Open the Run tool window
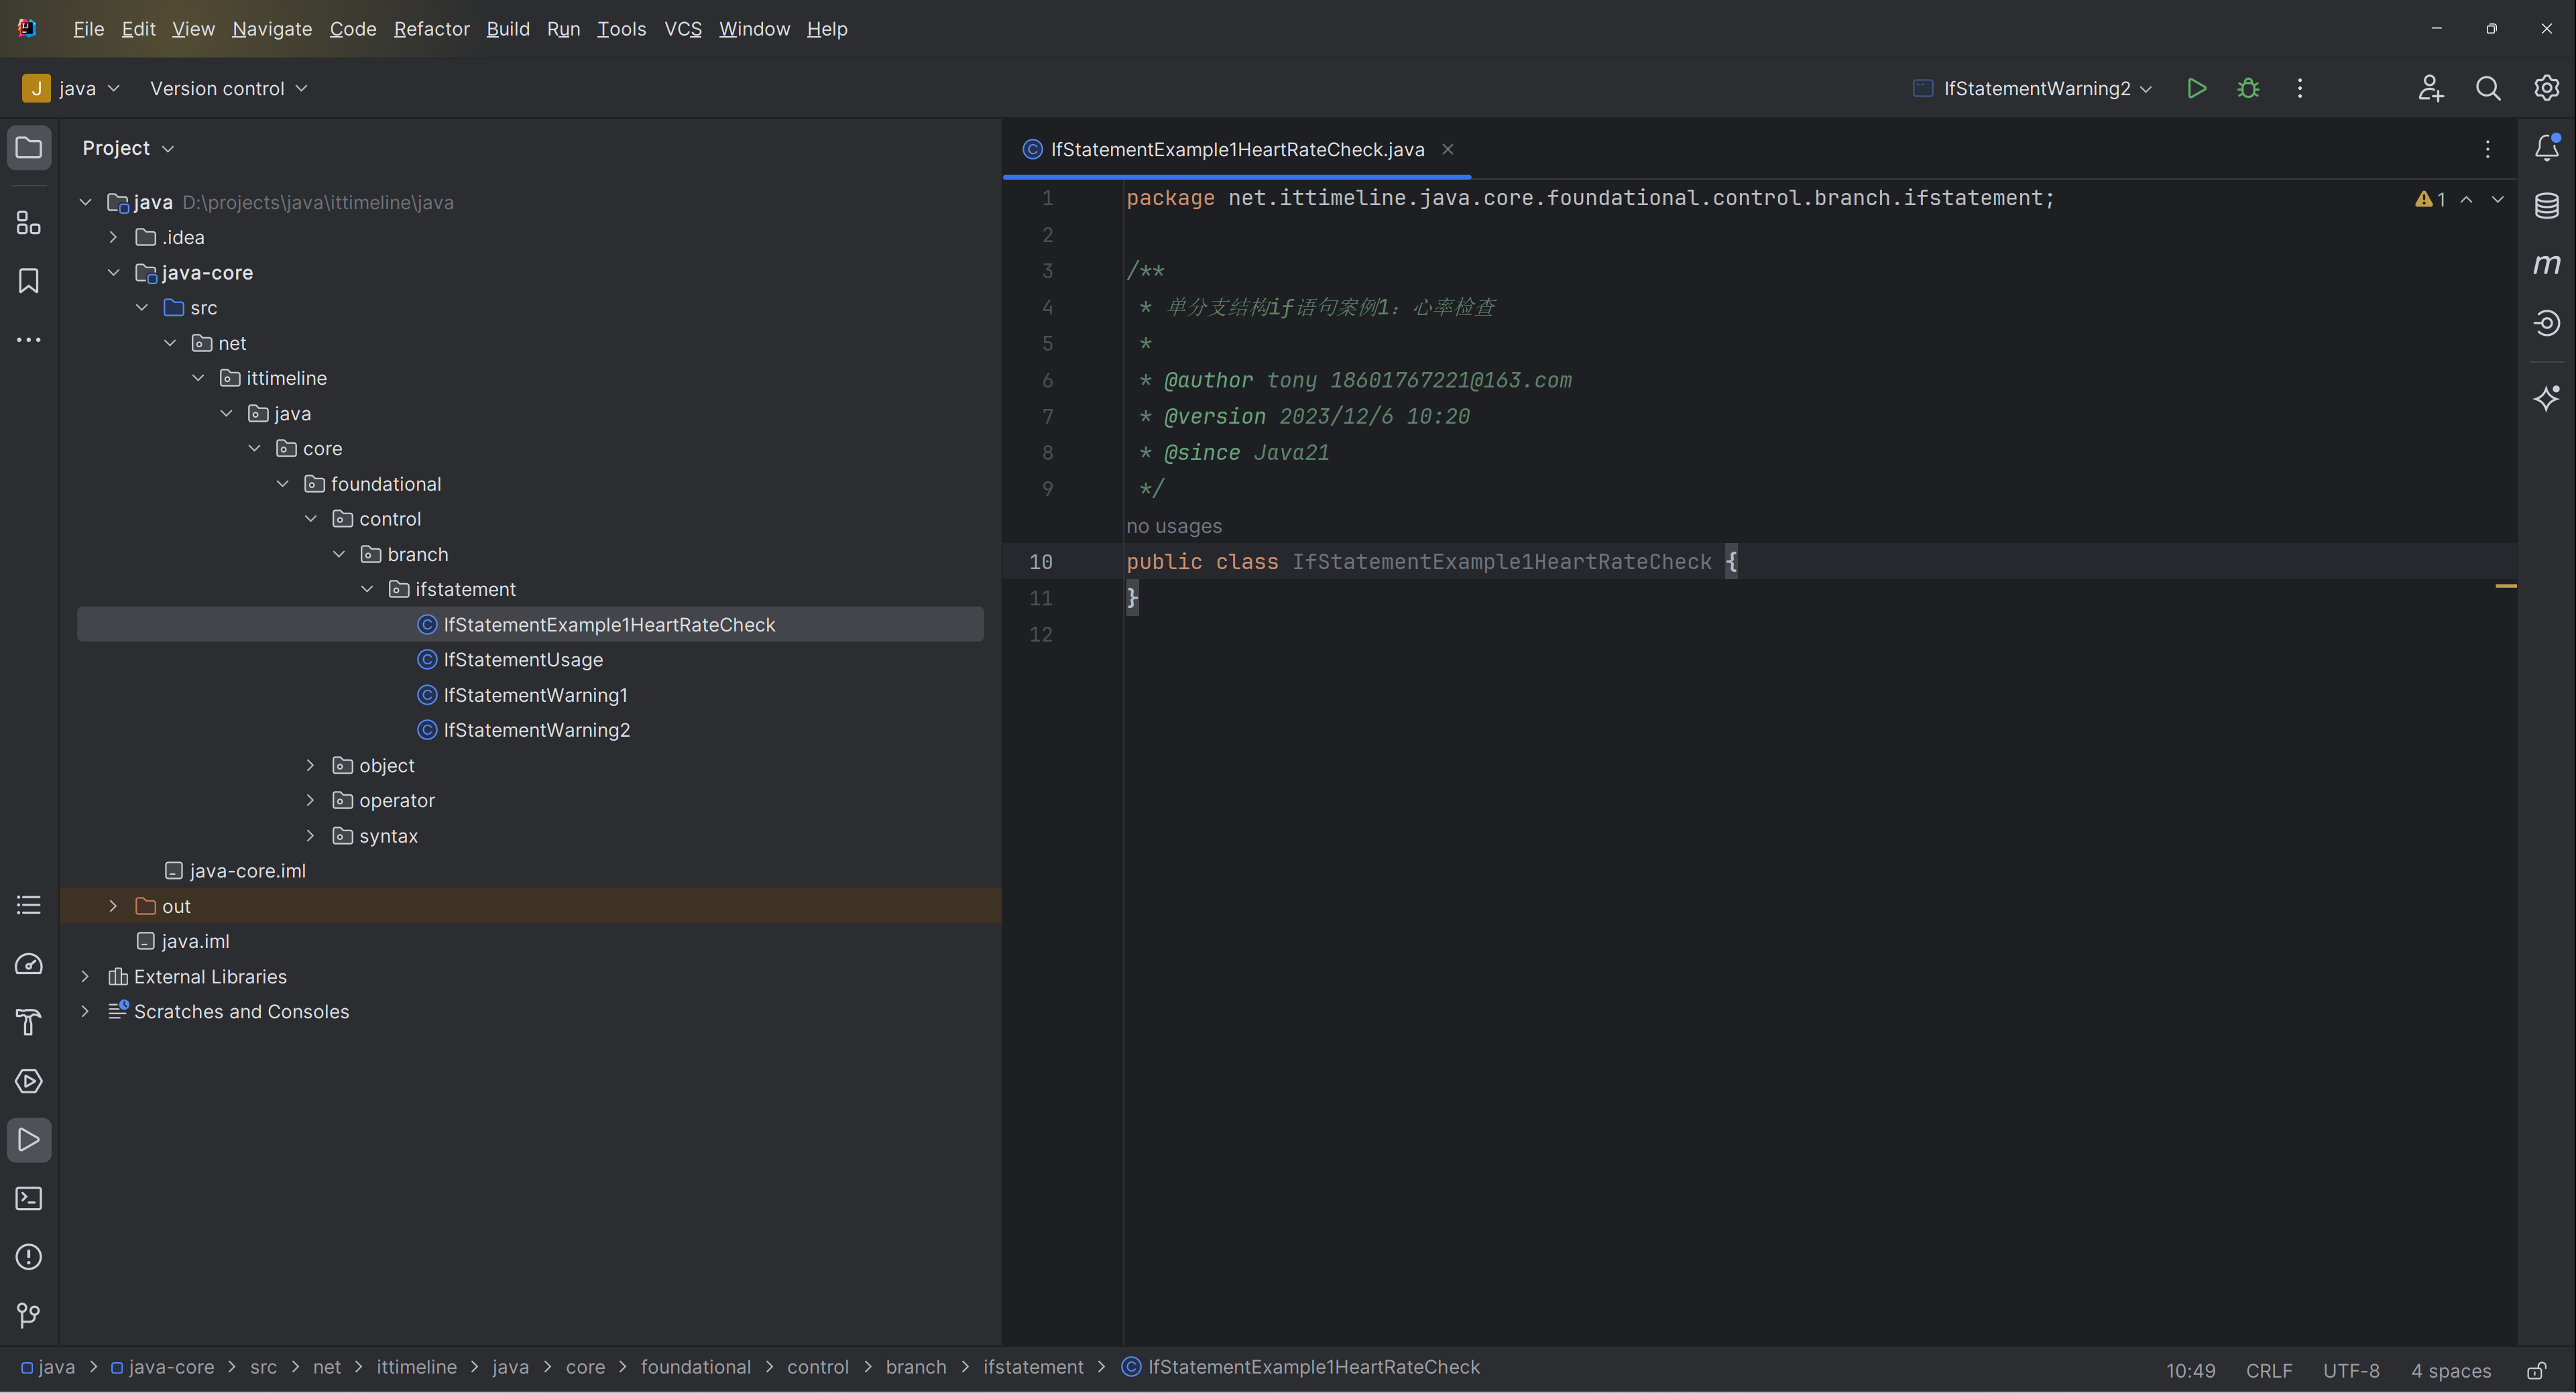The height and width of the screenshot is (1393, 2576). tap(29, 1140)
